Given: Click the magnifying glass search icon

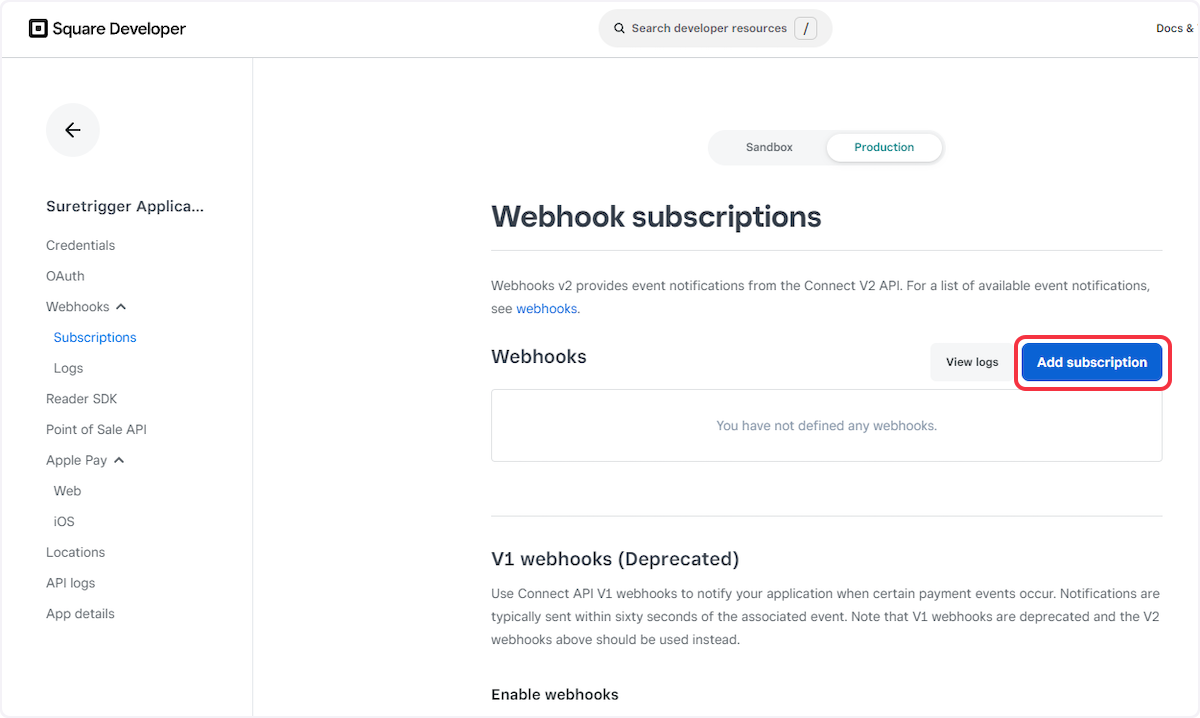Looking at the screenshot, I should point(619,28).
